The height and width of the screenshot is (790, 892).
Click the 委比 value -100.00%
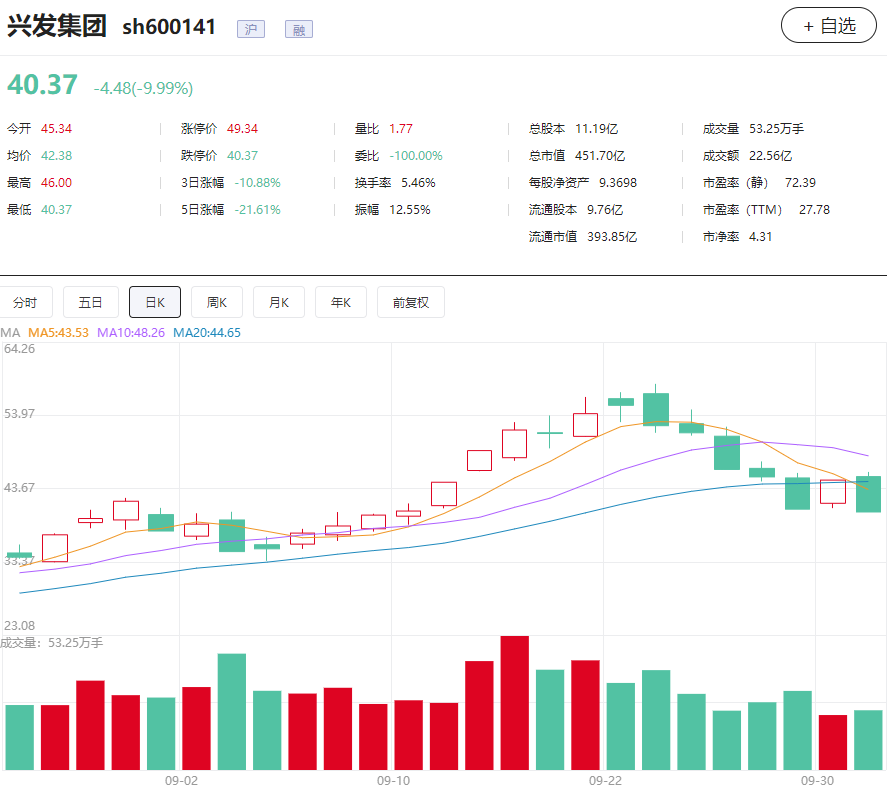click(x=416, y=155)
